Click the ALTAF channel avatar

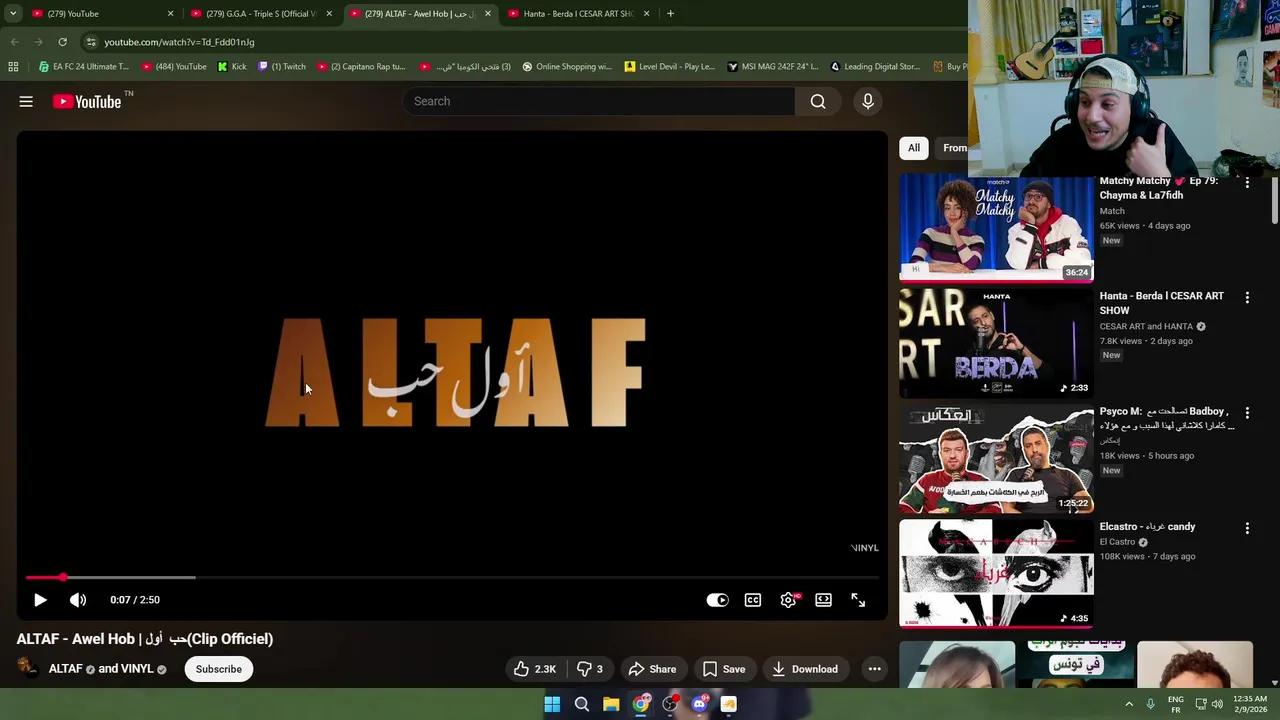pos(28,668)
